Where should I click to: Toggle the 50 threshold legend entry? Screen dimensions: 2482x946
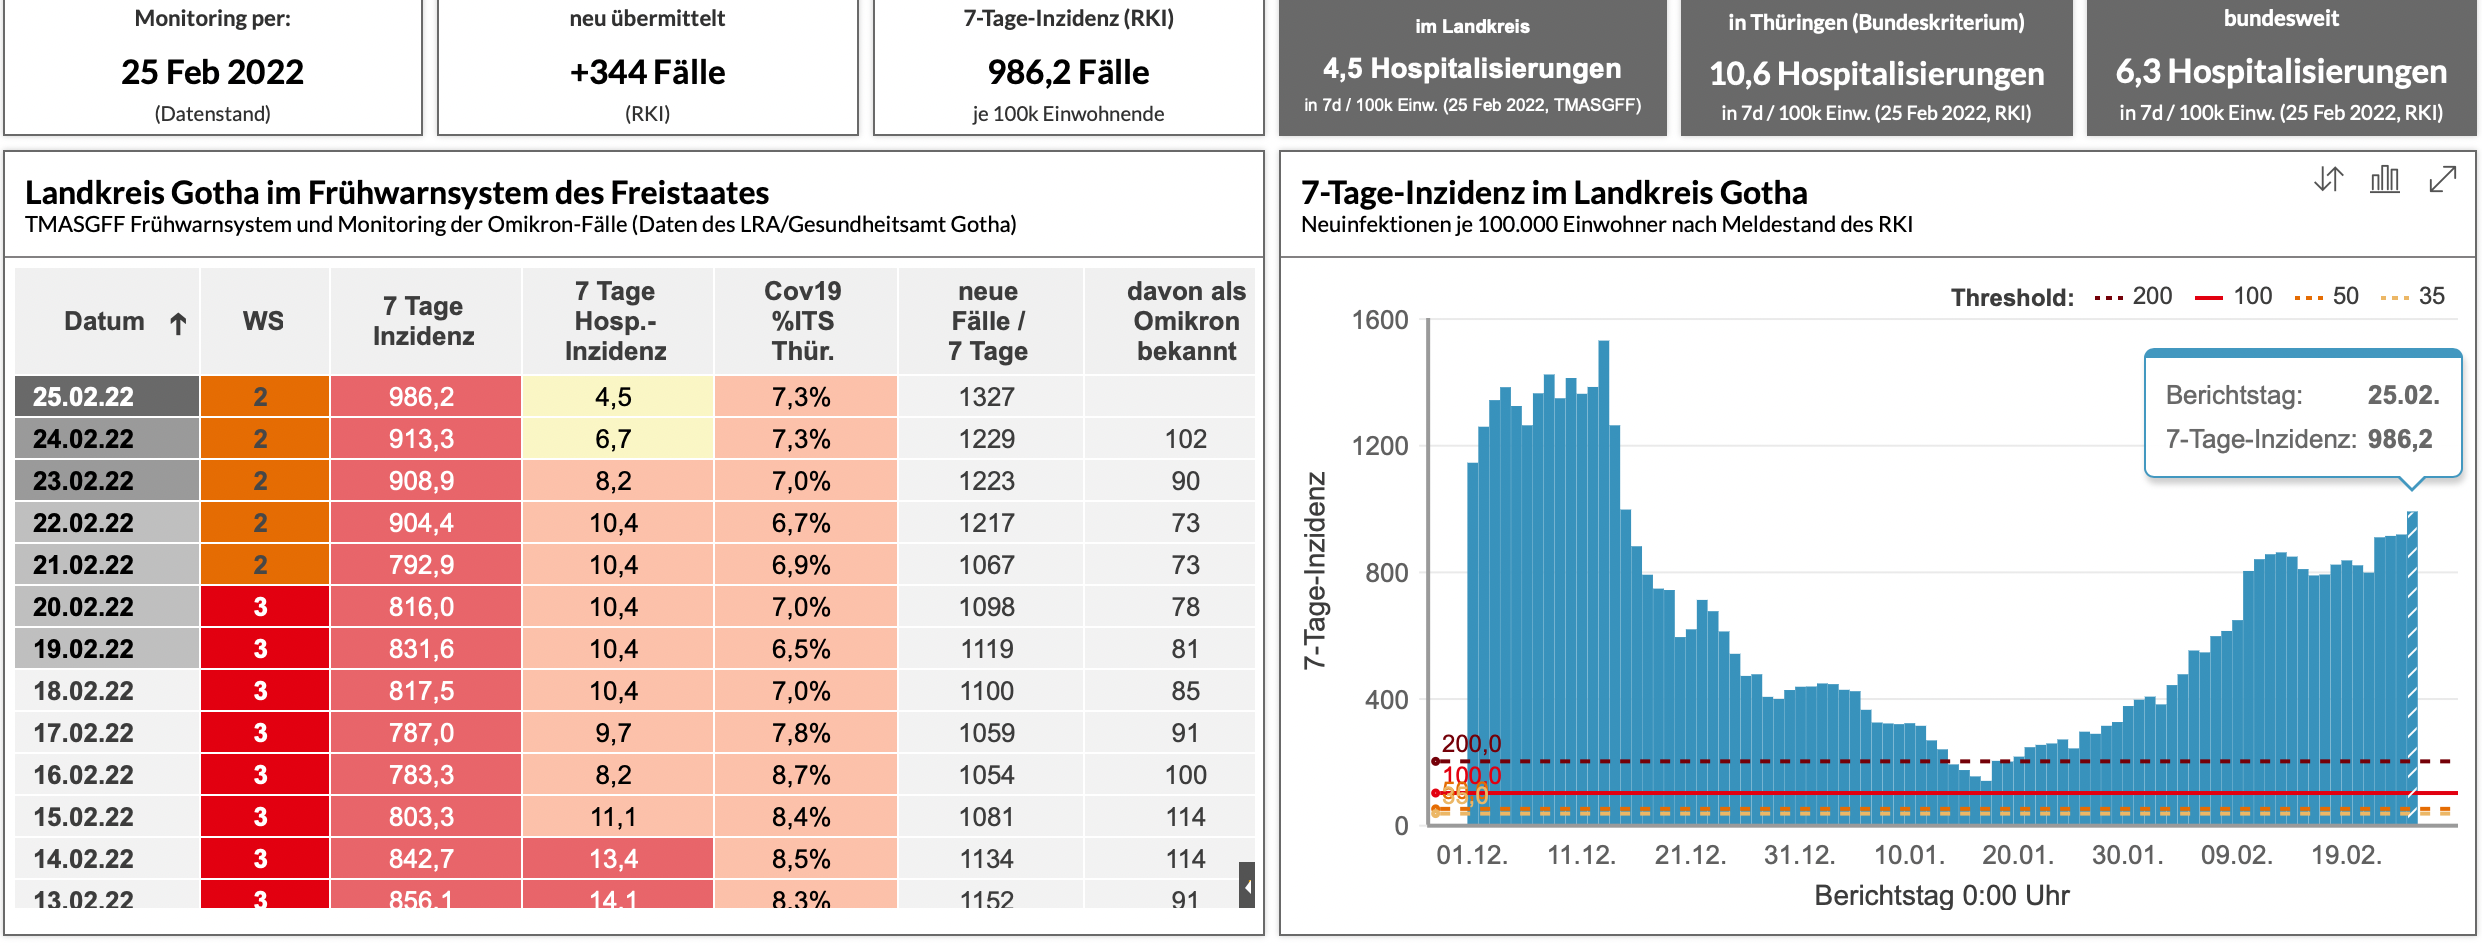tap(2326, 296)
